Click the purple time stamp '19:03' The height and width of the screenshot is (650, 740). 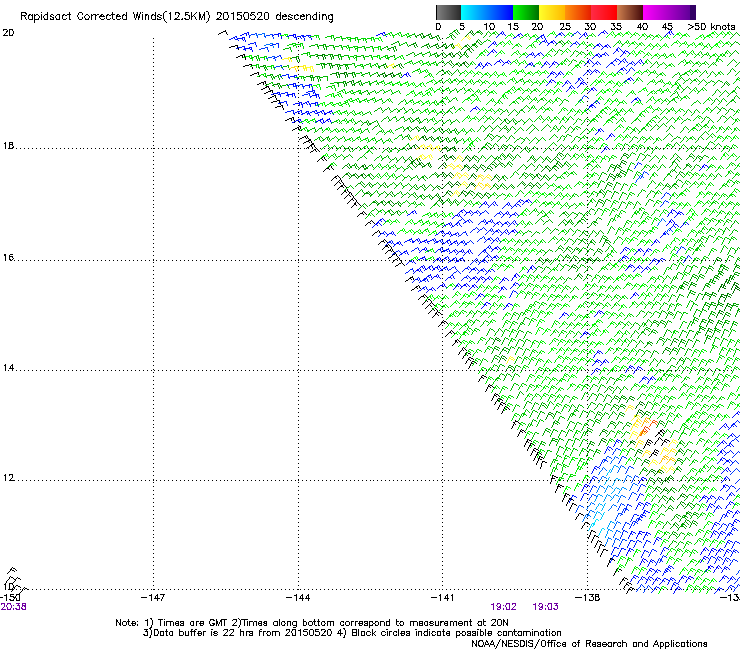click(545, 607)
